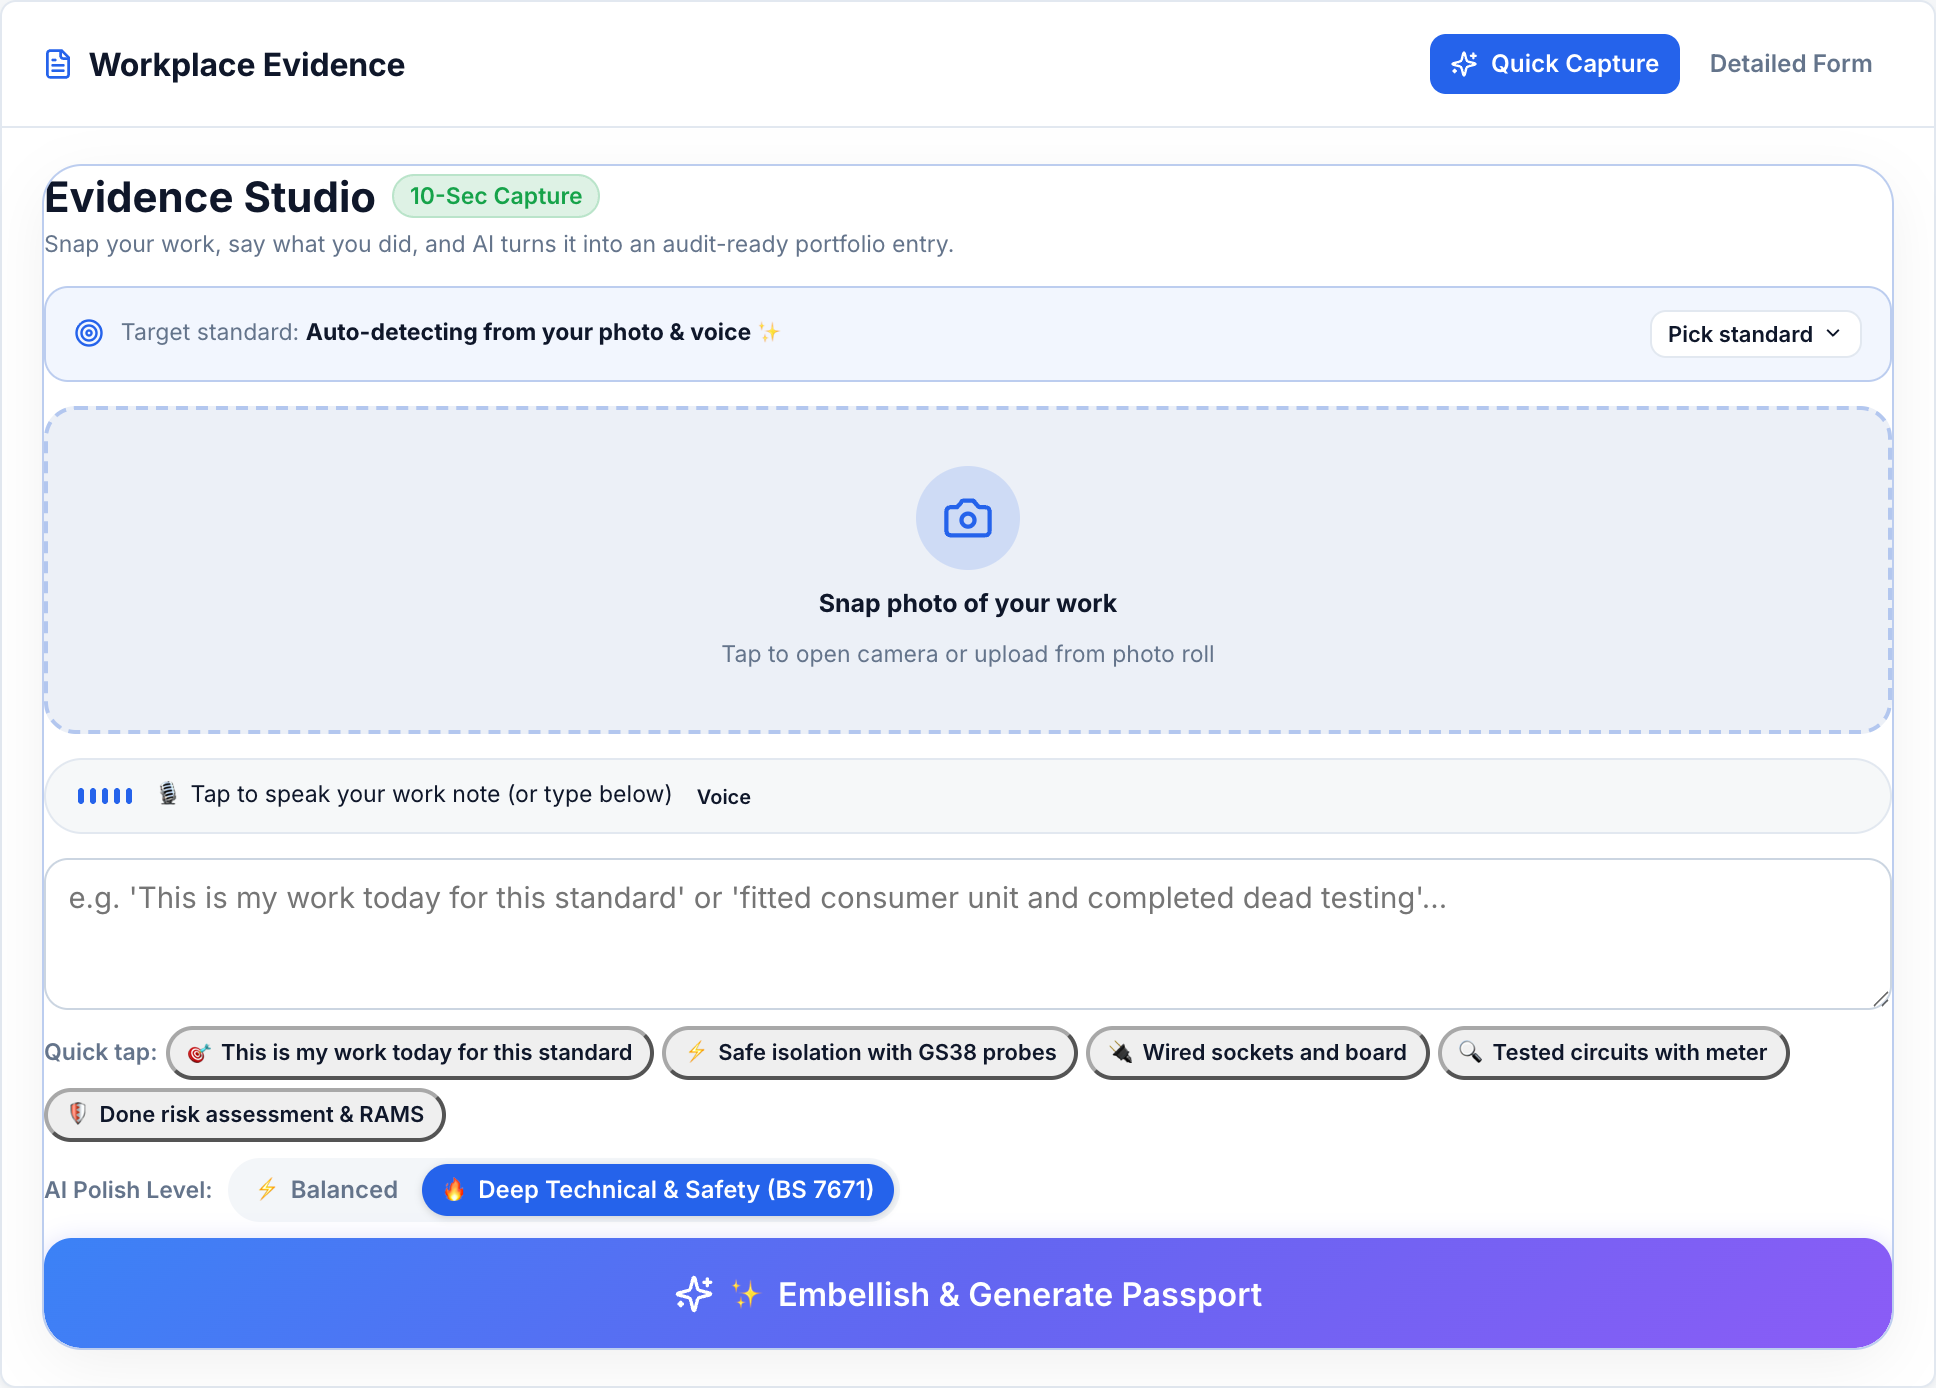1936x1388 pixels.
Task: Click the 'Tap to open camera' hint text
Action: click(967, 654)
